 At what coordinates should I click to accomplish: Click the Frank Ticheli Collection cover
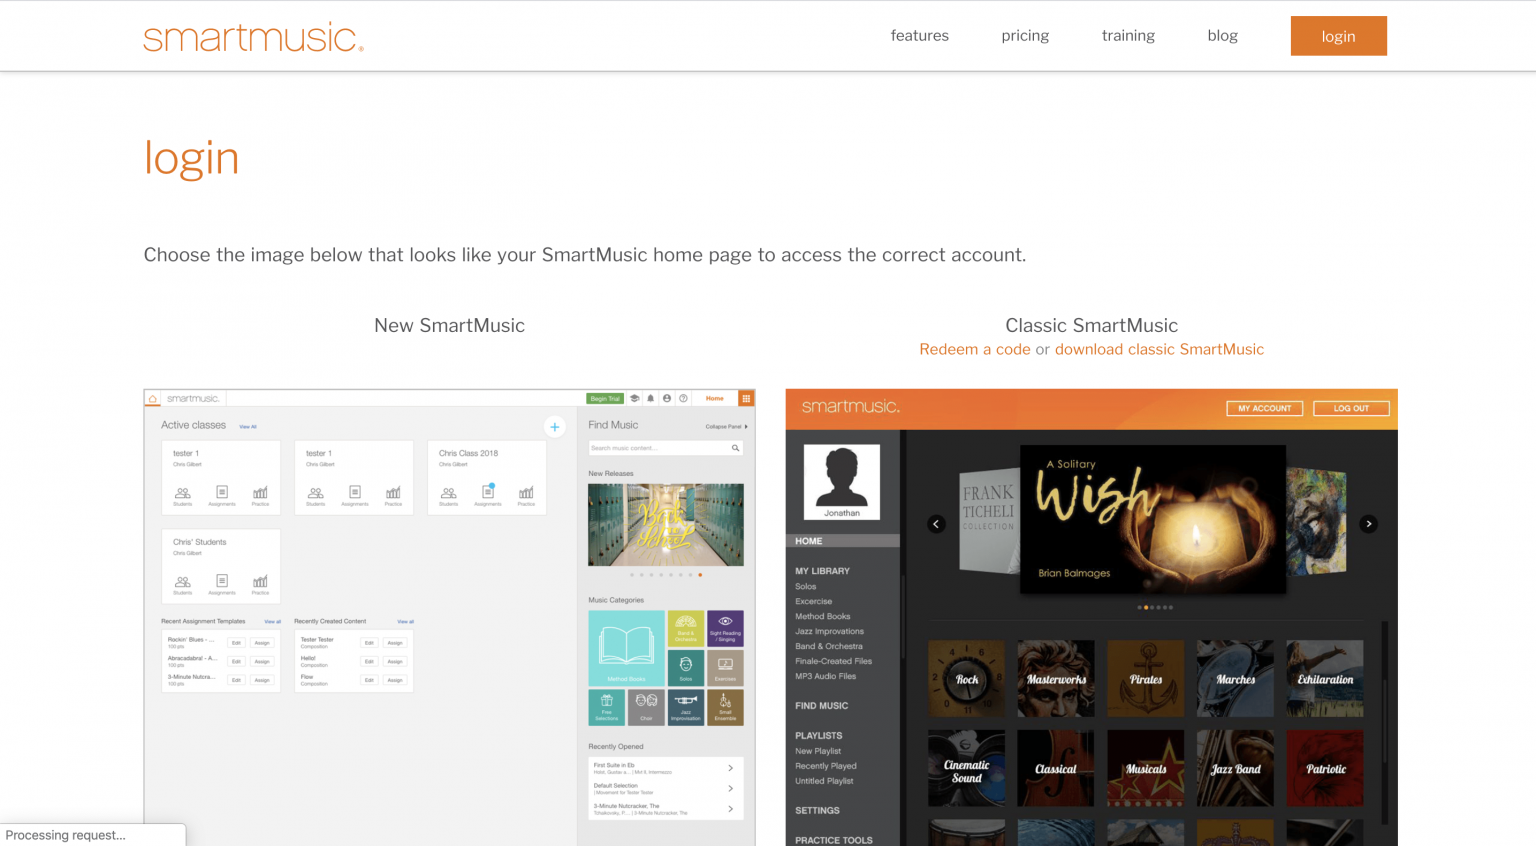988,519
